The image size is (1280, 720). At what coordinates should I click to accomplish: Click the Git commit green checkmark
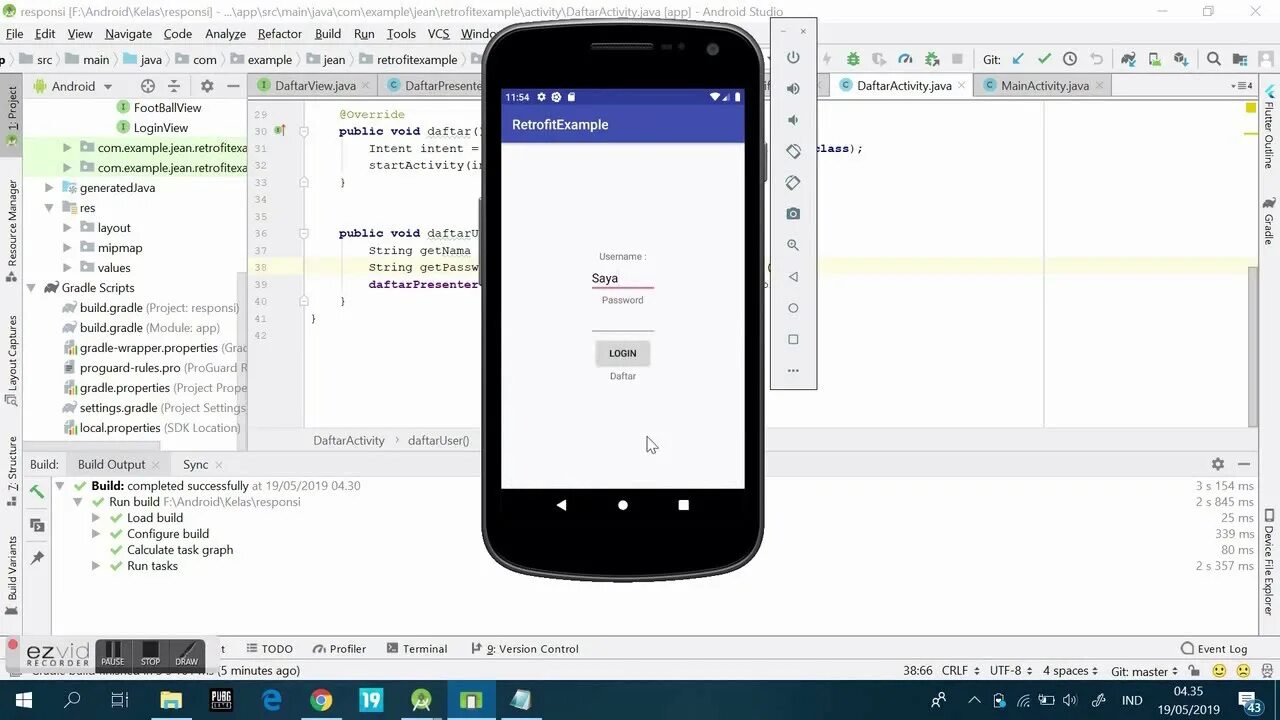pos(1044,59)
